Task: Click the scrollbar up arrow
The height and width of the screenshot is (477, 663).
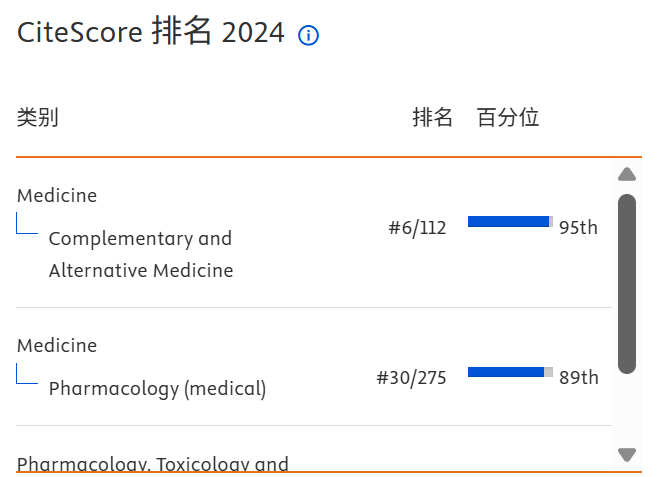Action: (627, 174)
